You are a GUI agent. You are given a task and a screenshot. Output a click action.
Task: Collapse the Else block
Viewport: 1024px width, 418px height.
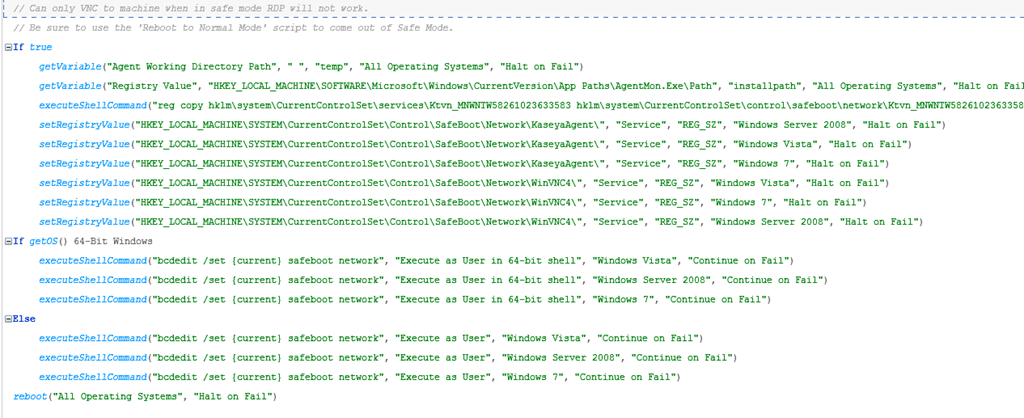click(8, 319)
